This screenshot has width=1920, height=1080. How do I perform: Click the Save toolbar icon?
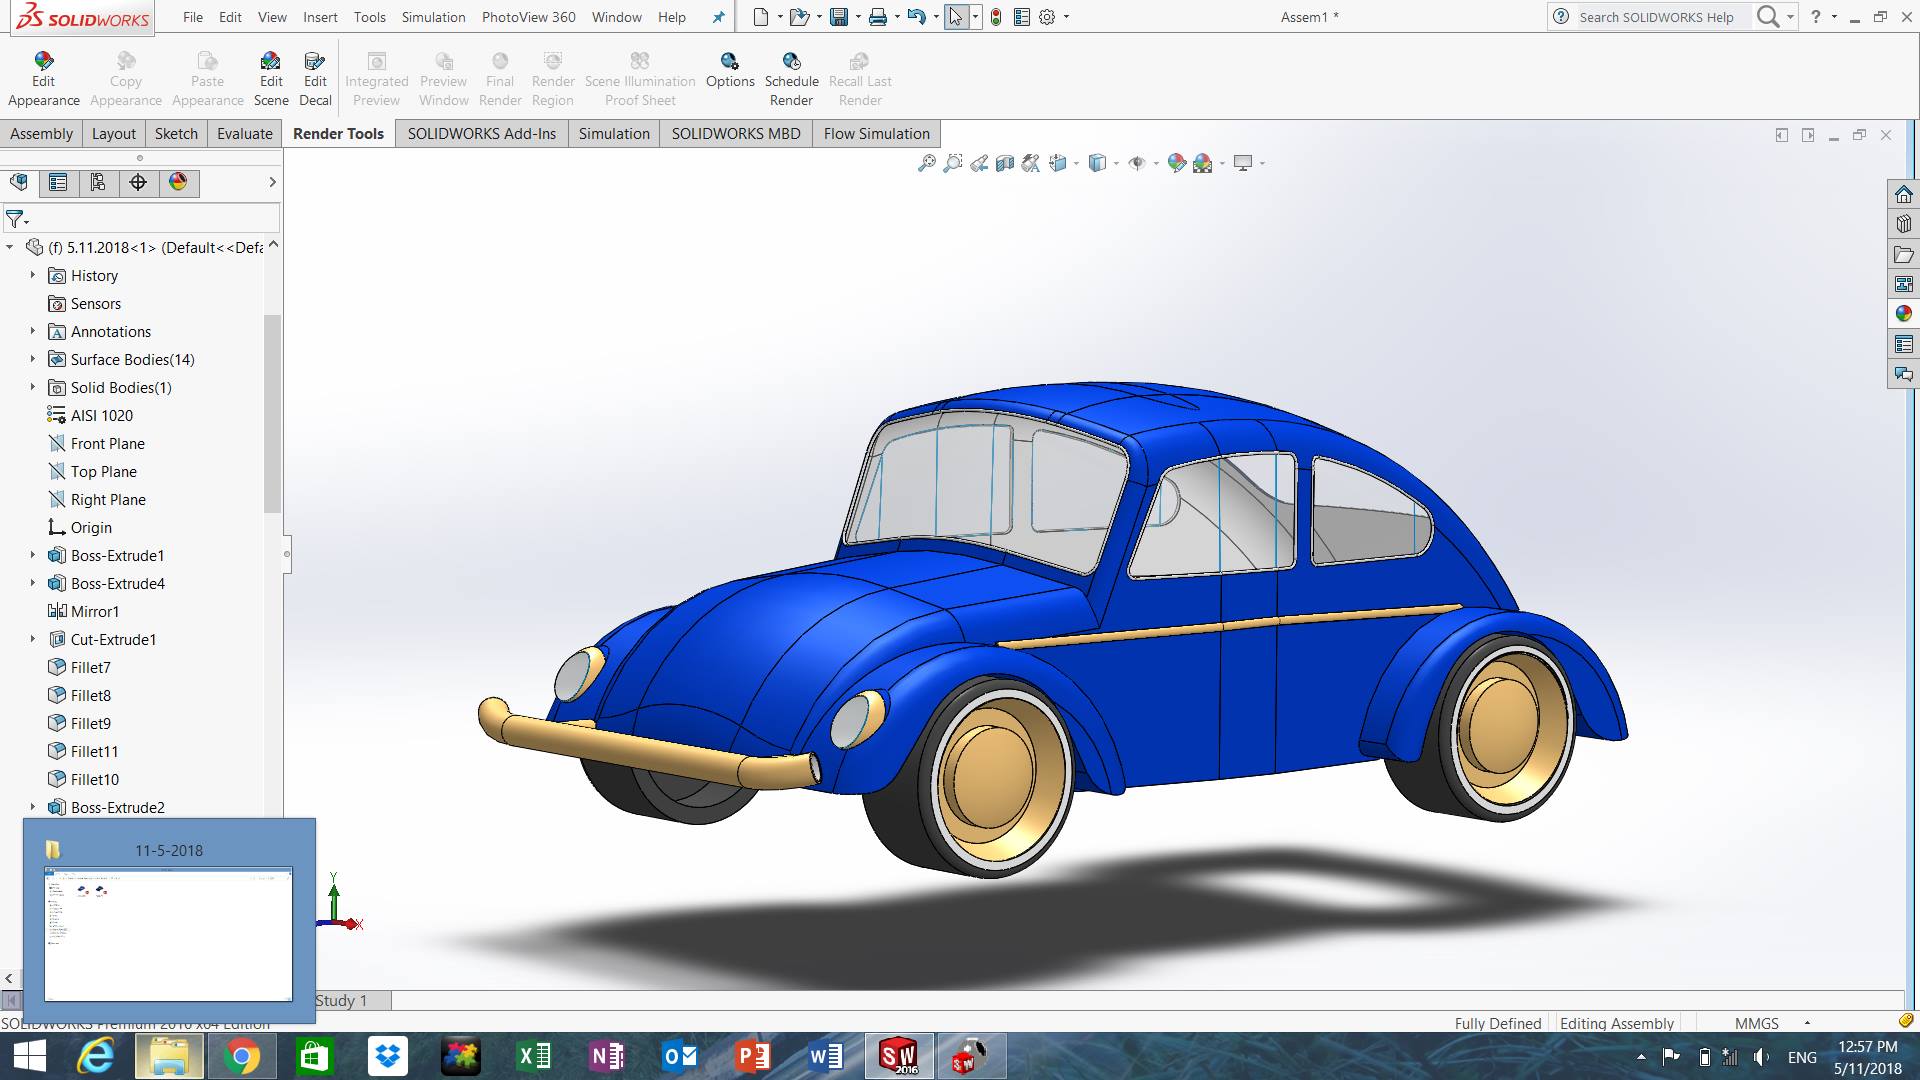tap(839, 17)
